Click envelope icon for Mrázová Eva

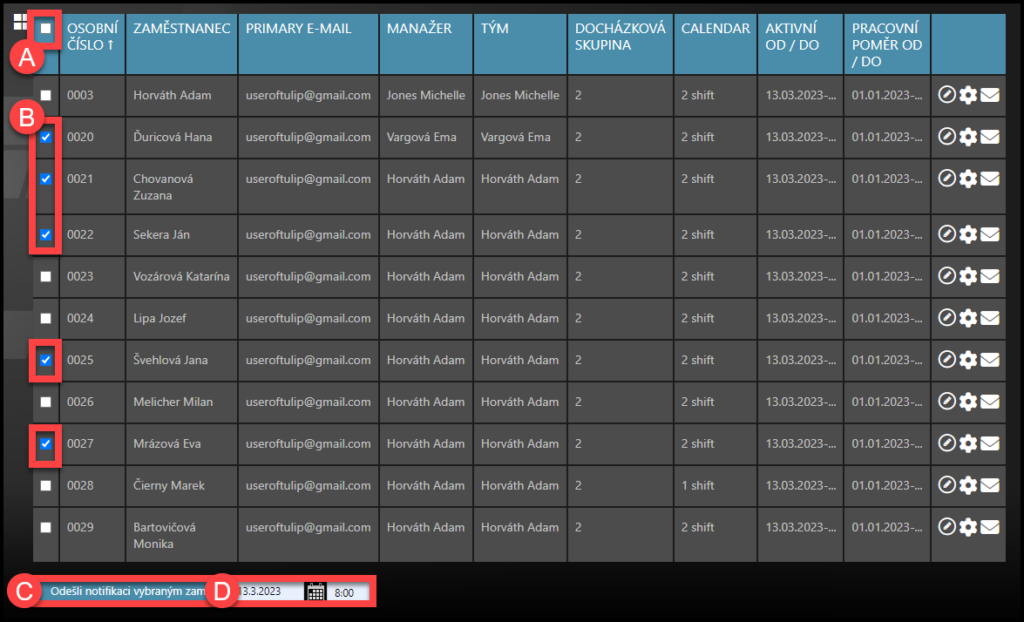point(990,444)
